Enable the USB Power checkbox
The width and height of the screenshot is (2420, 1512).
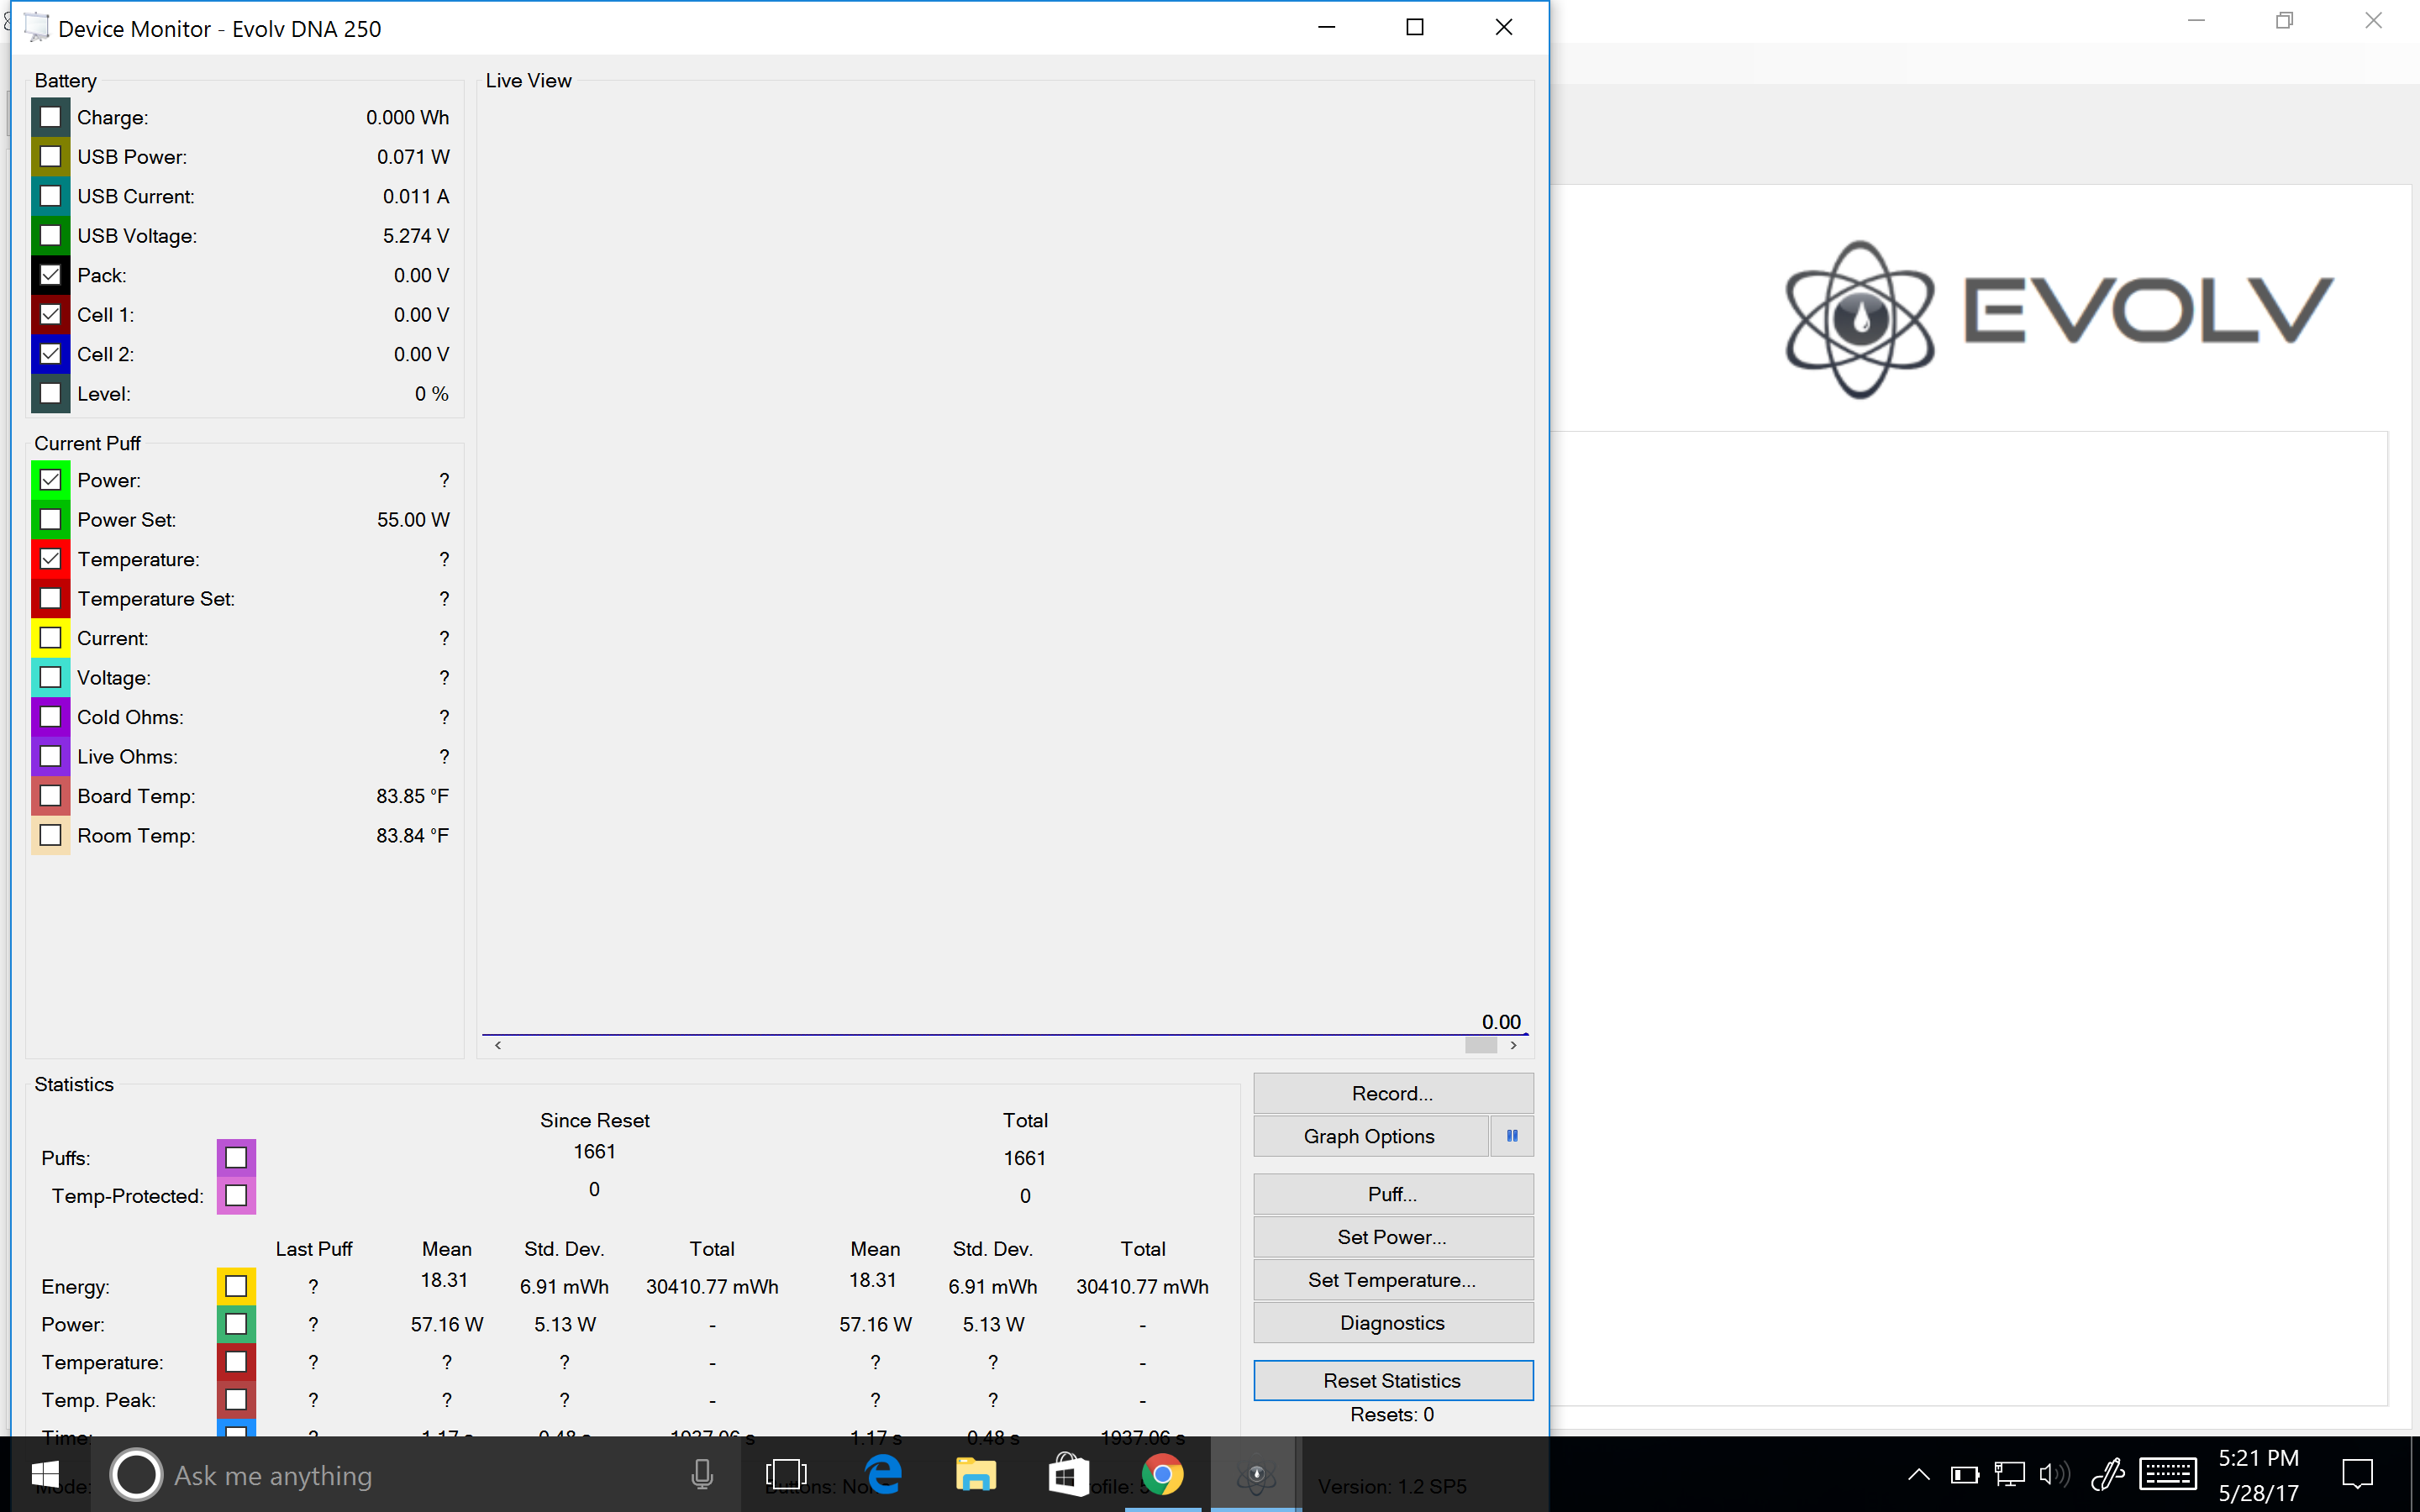51,157
